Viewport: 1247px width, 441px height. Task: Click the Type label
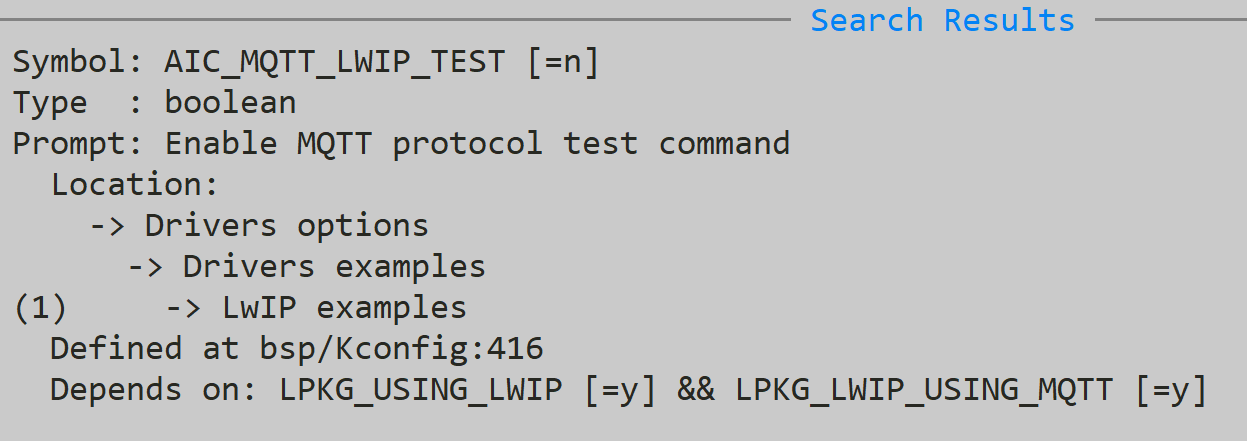click(x=50, y=102)
